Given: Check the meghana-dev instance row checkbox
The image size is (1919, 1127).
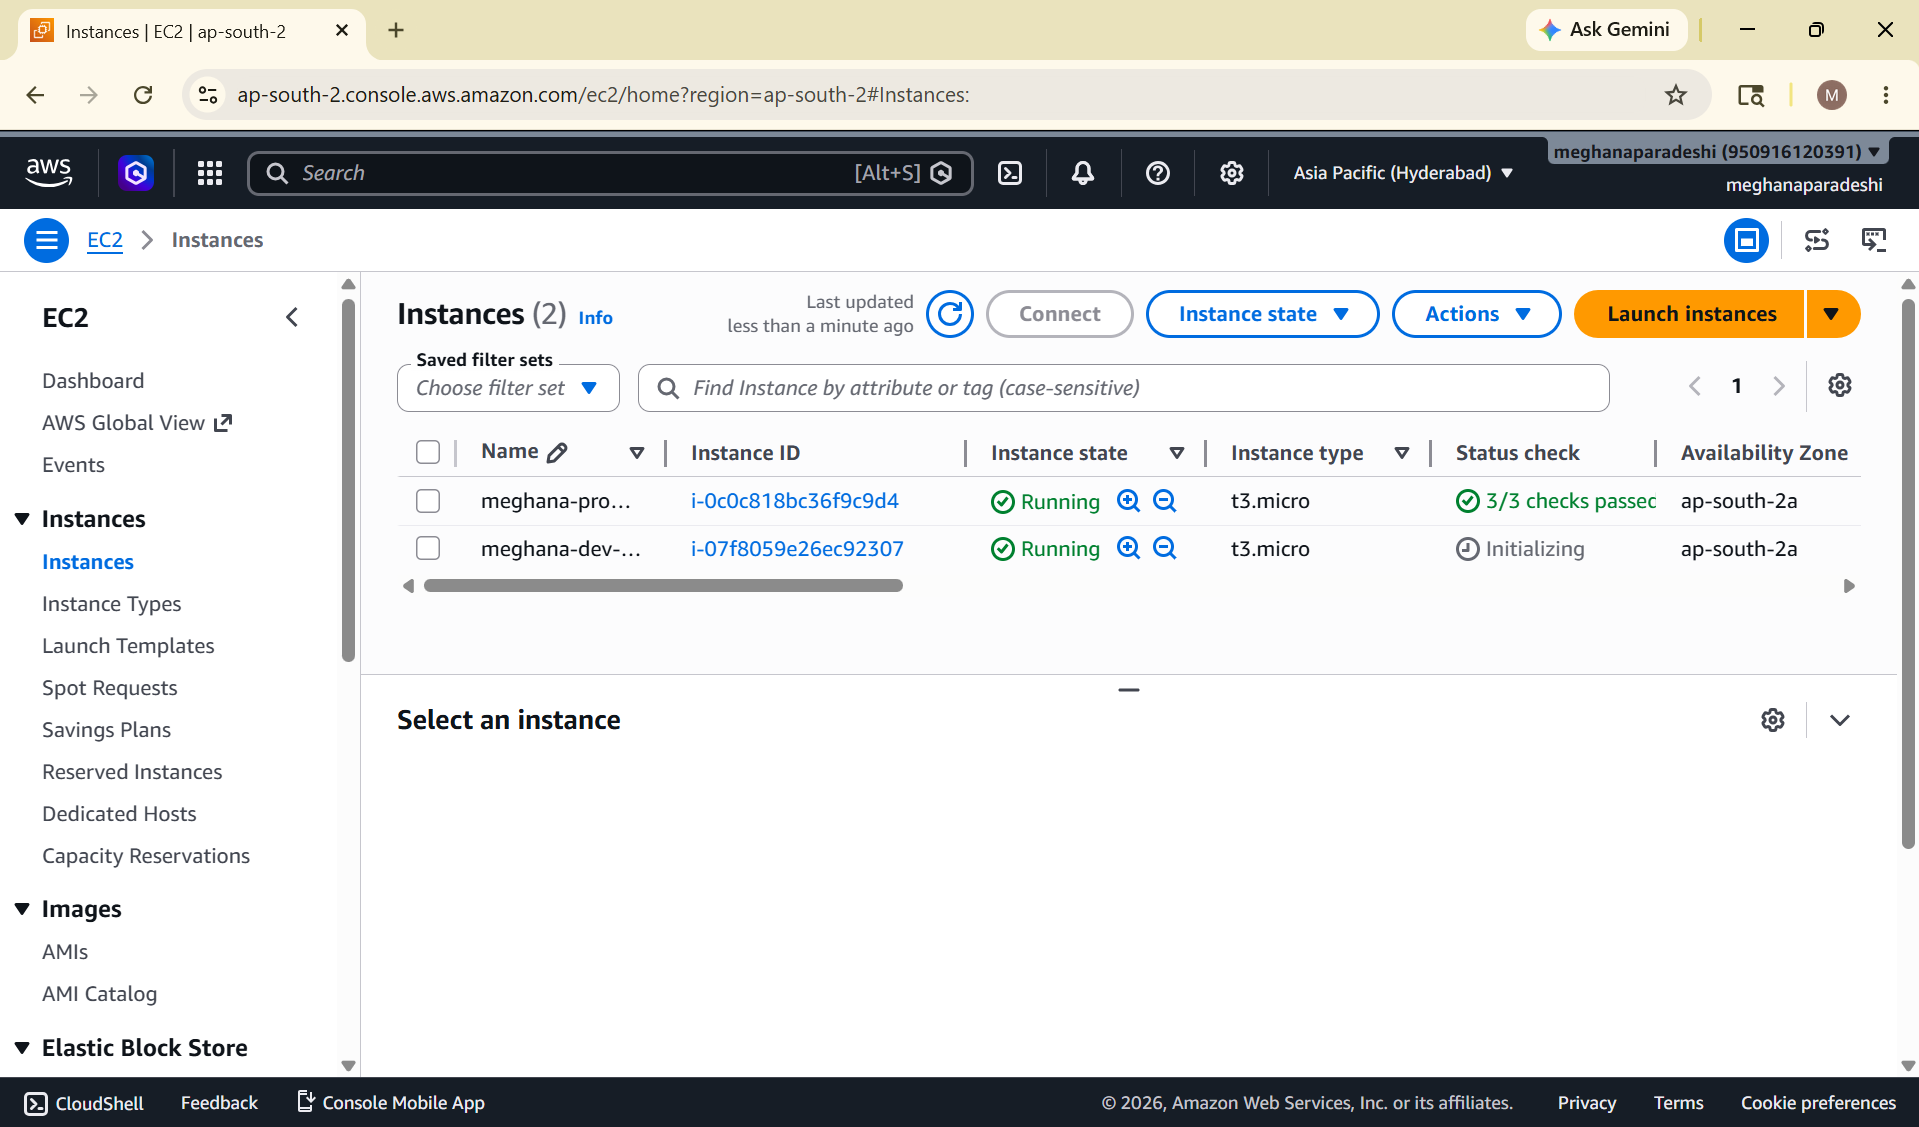Looking at the screenshot, I should 428,548.
